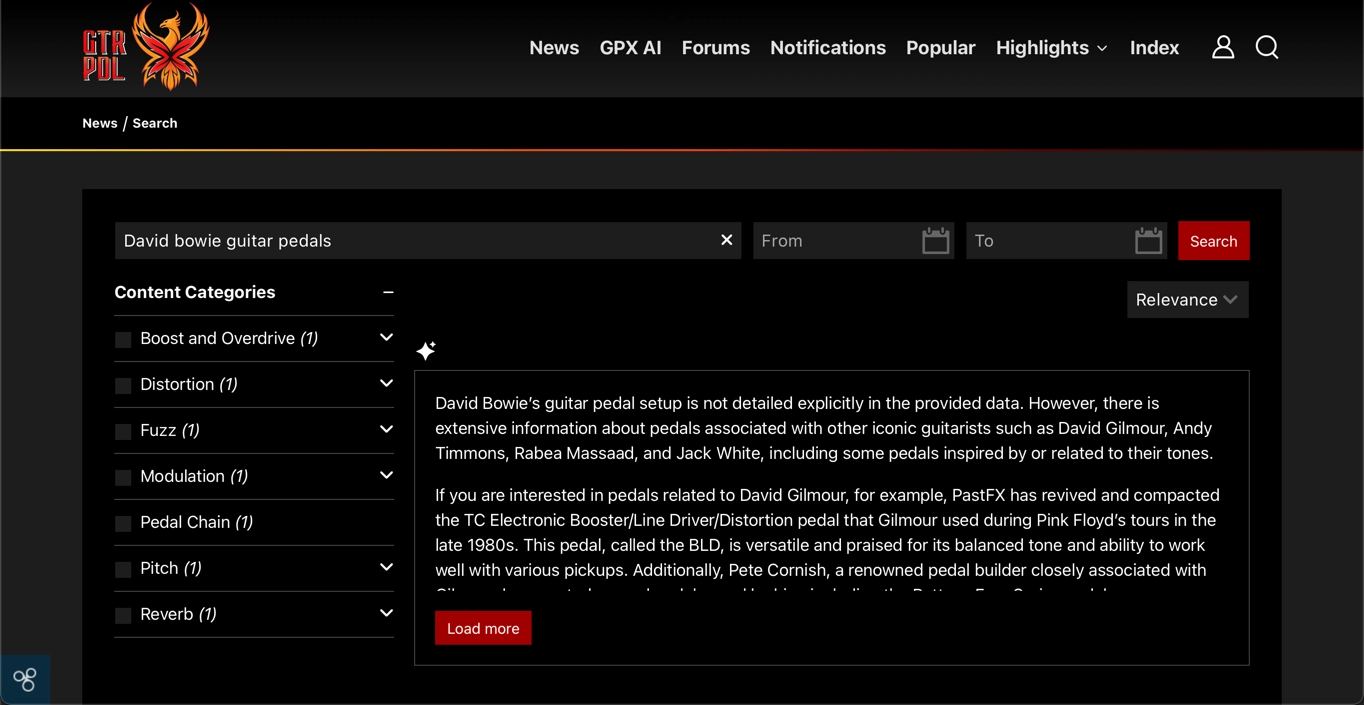Go to the News nav item

click(x=554, y=48)
